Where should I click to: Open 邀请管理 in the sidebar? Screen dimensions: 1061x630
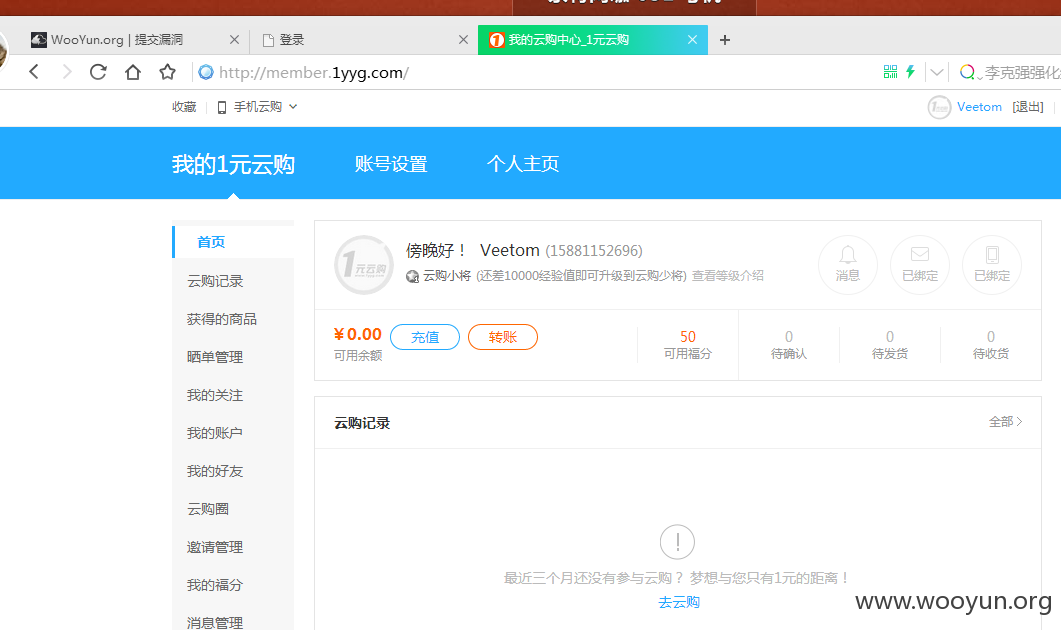tap(215, 547)
